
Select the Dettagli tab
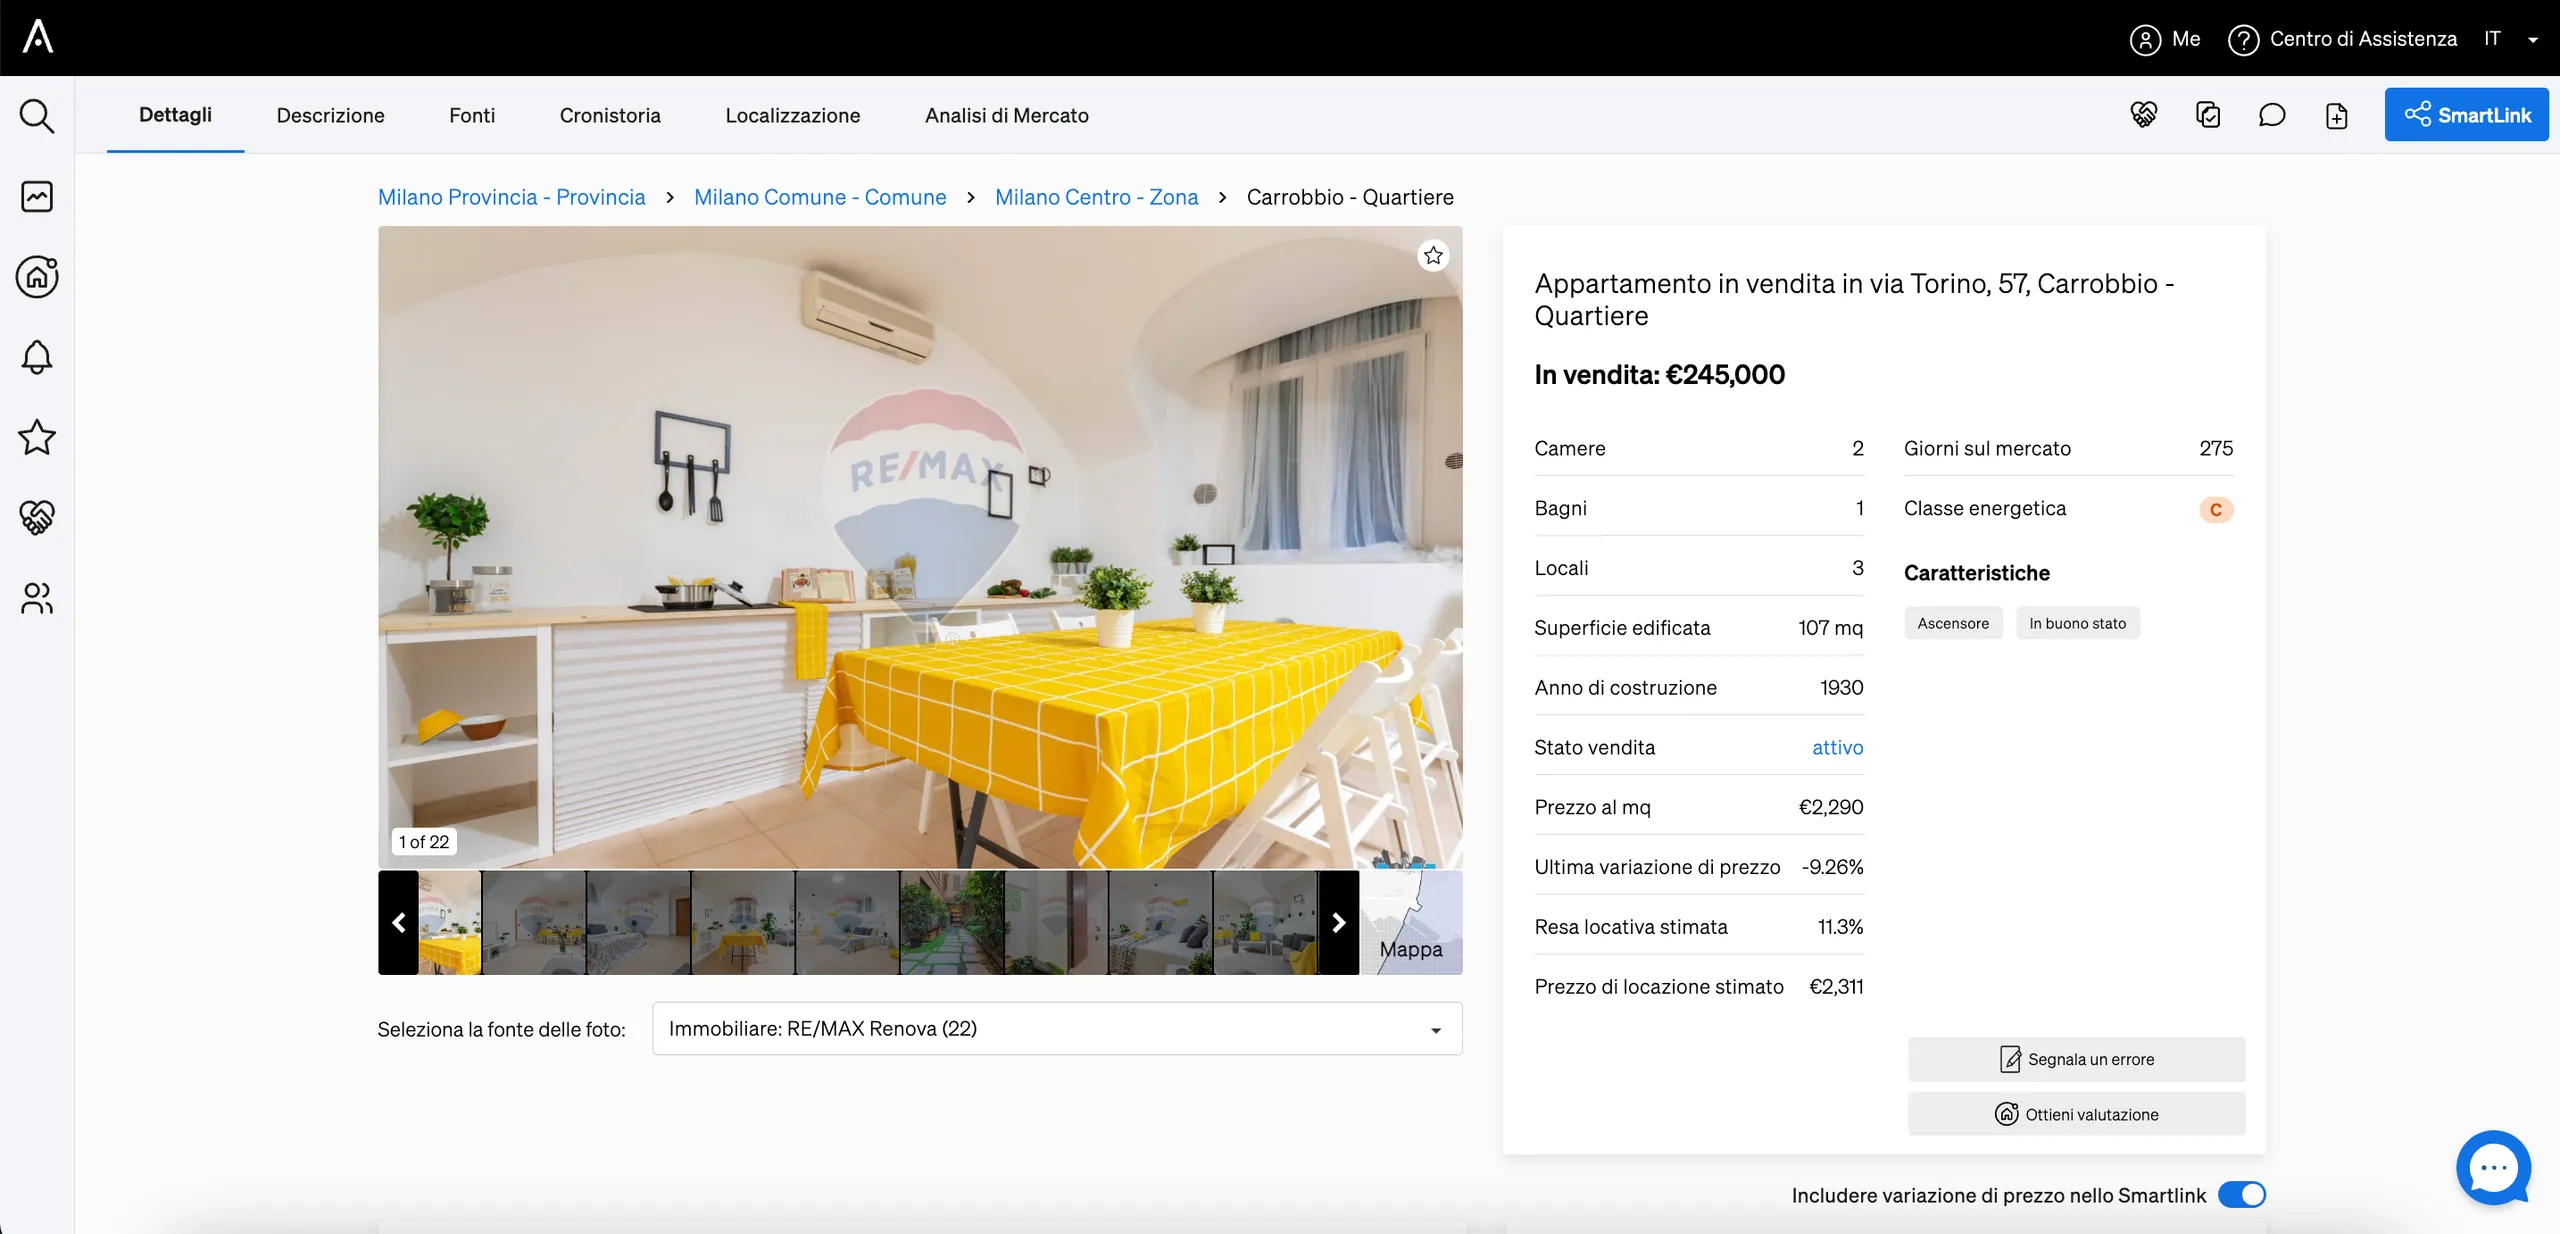[175, 115]
